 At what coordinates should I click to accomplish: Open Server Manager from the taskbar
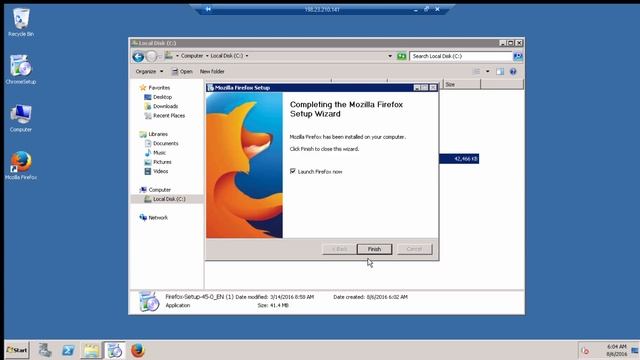click(45, 350)
